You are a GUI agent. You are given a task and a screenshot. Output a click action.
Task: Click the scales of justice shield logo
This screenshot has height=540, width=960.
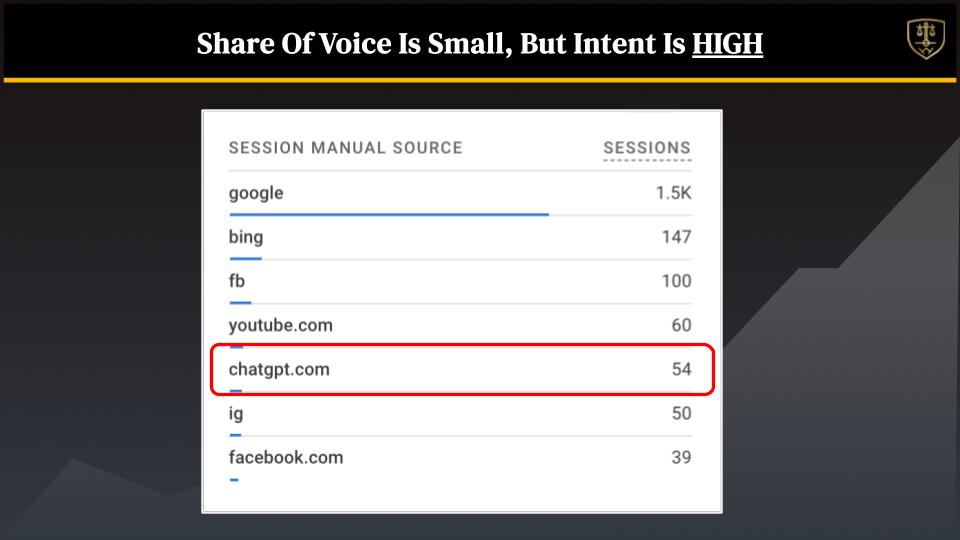coord(926,39)
